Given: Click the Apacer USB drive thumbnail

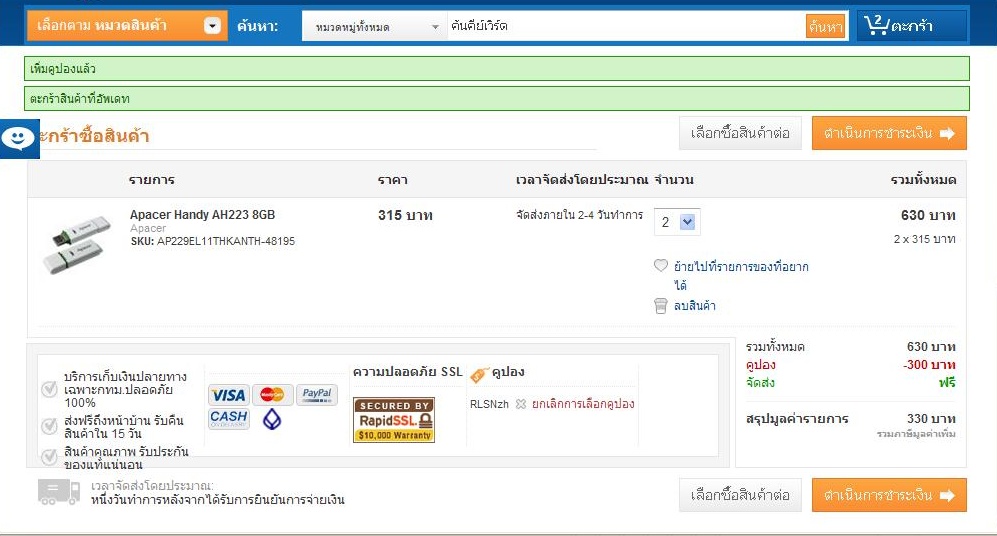Looking at the screenshot, I should click(x=77, y=245).
